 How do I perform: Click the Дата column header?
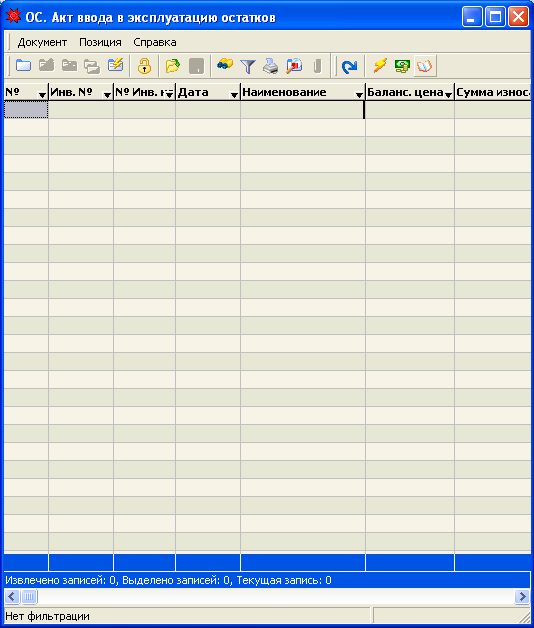click(208, 92)
